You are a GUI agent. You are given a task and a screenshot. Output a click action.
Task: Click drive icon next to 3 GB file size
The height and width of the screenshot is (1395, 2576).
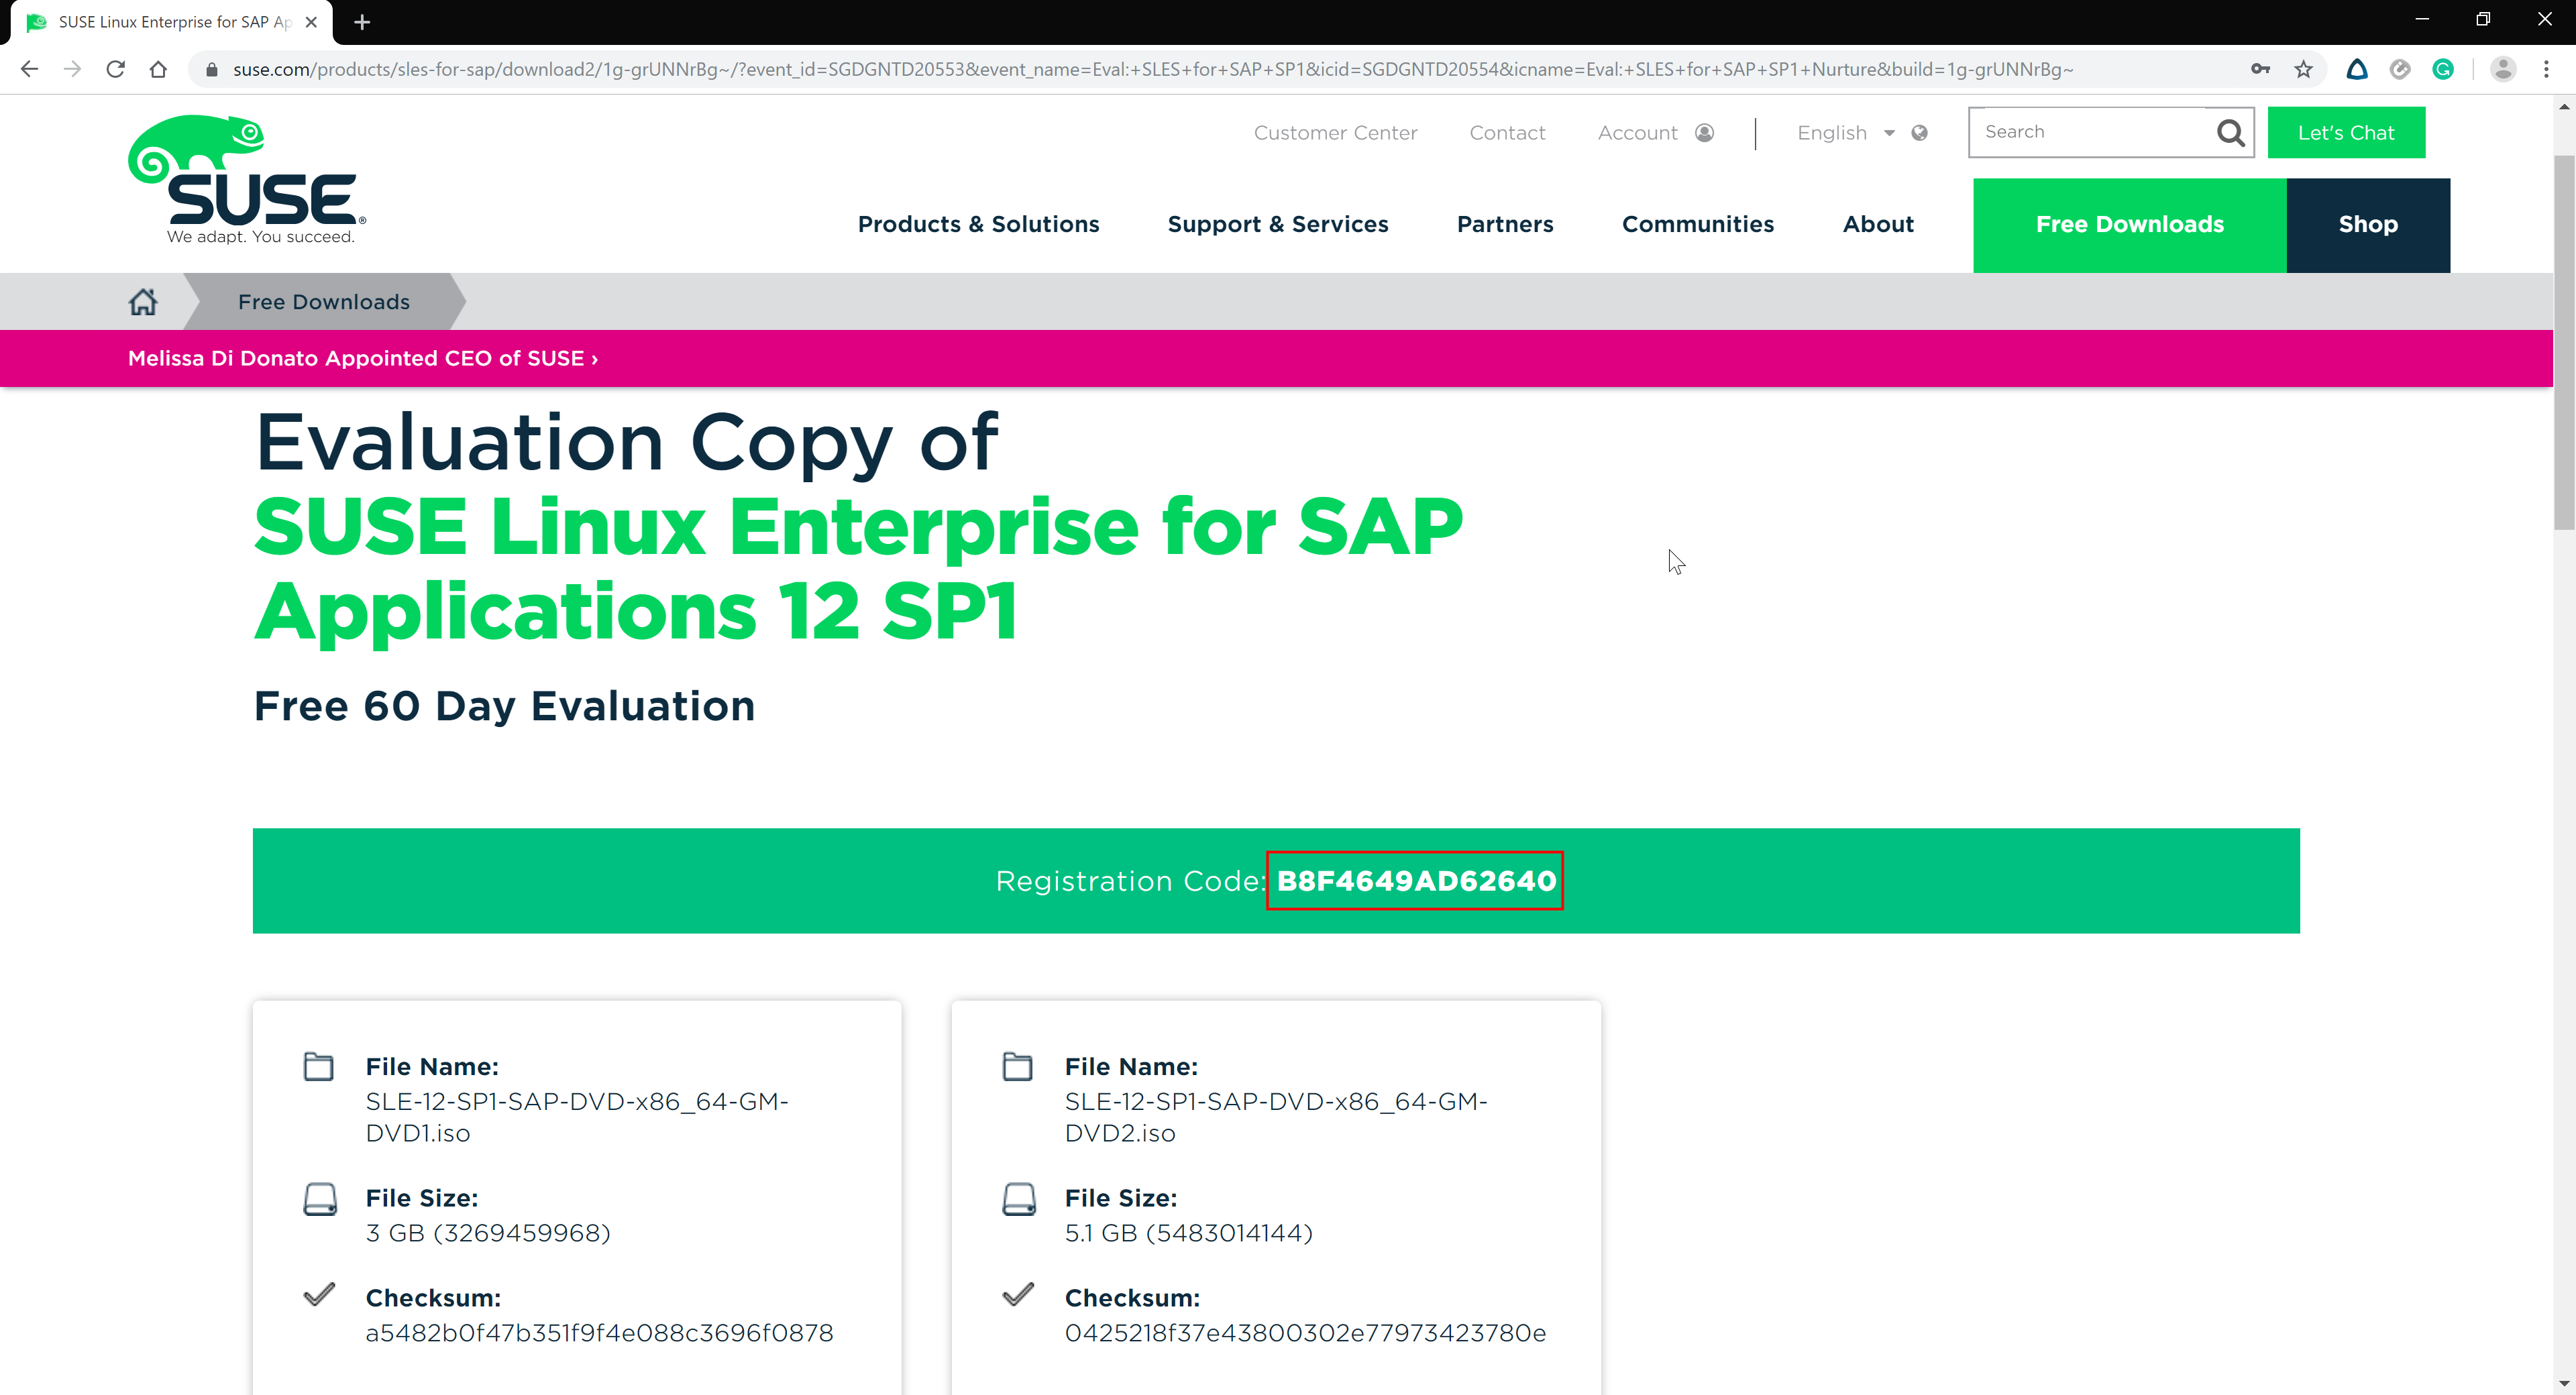pyautogui.click(x=319, y=1198)
